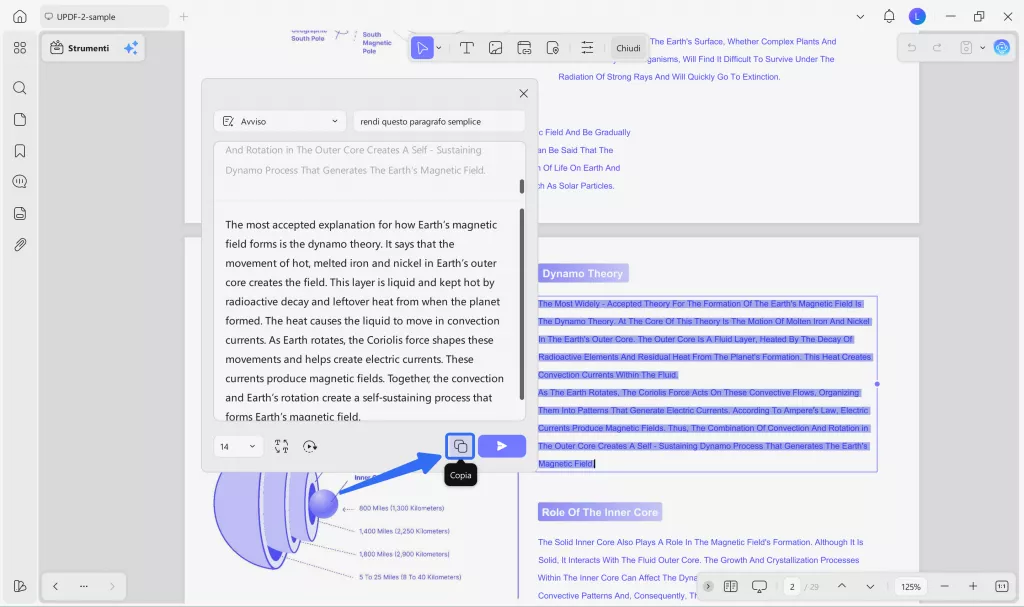Open the tab list chevron in title bar

(x=860, y=16)
